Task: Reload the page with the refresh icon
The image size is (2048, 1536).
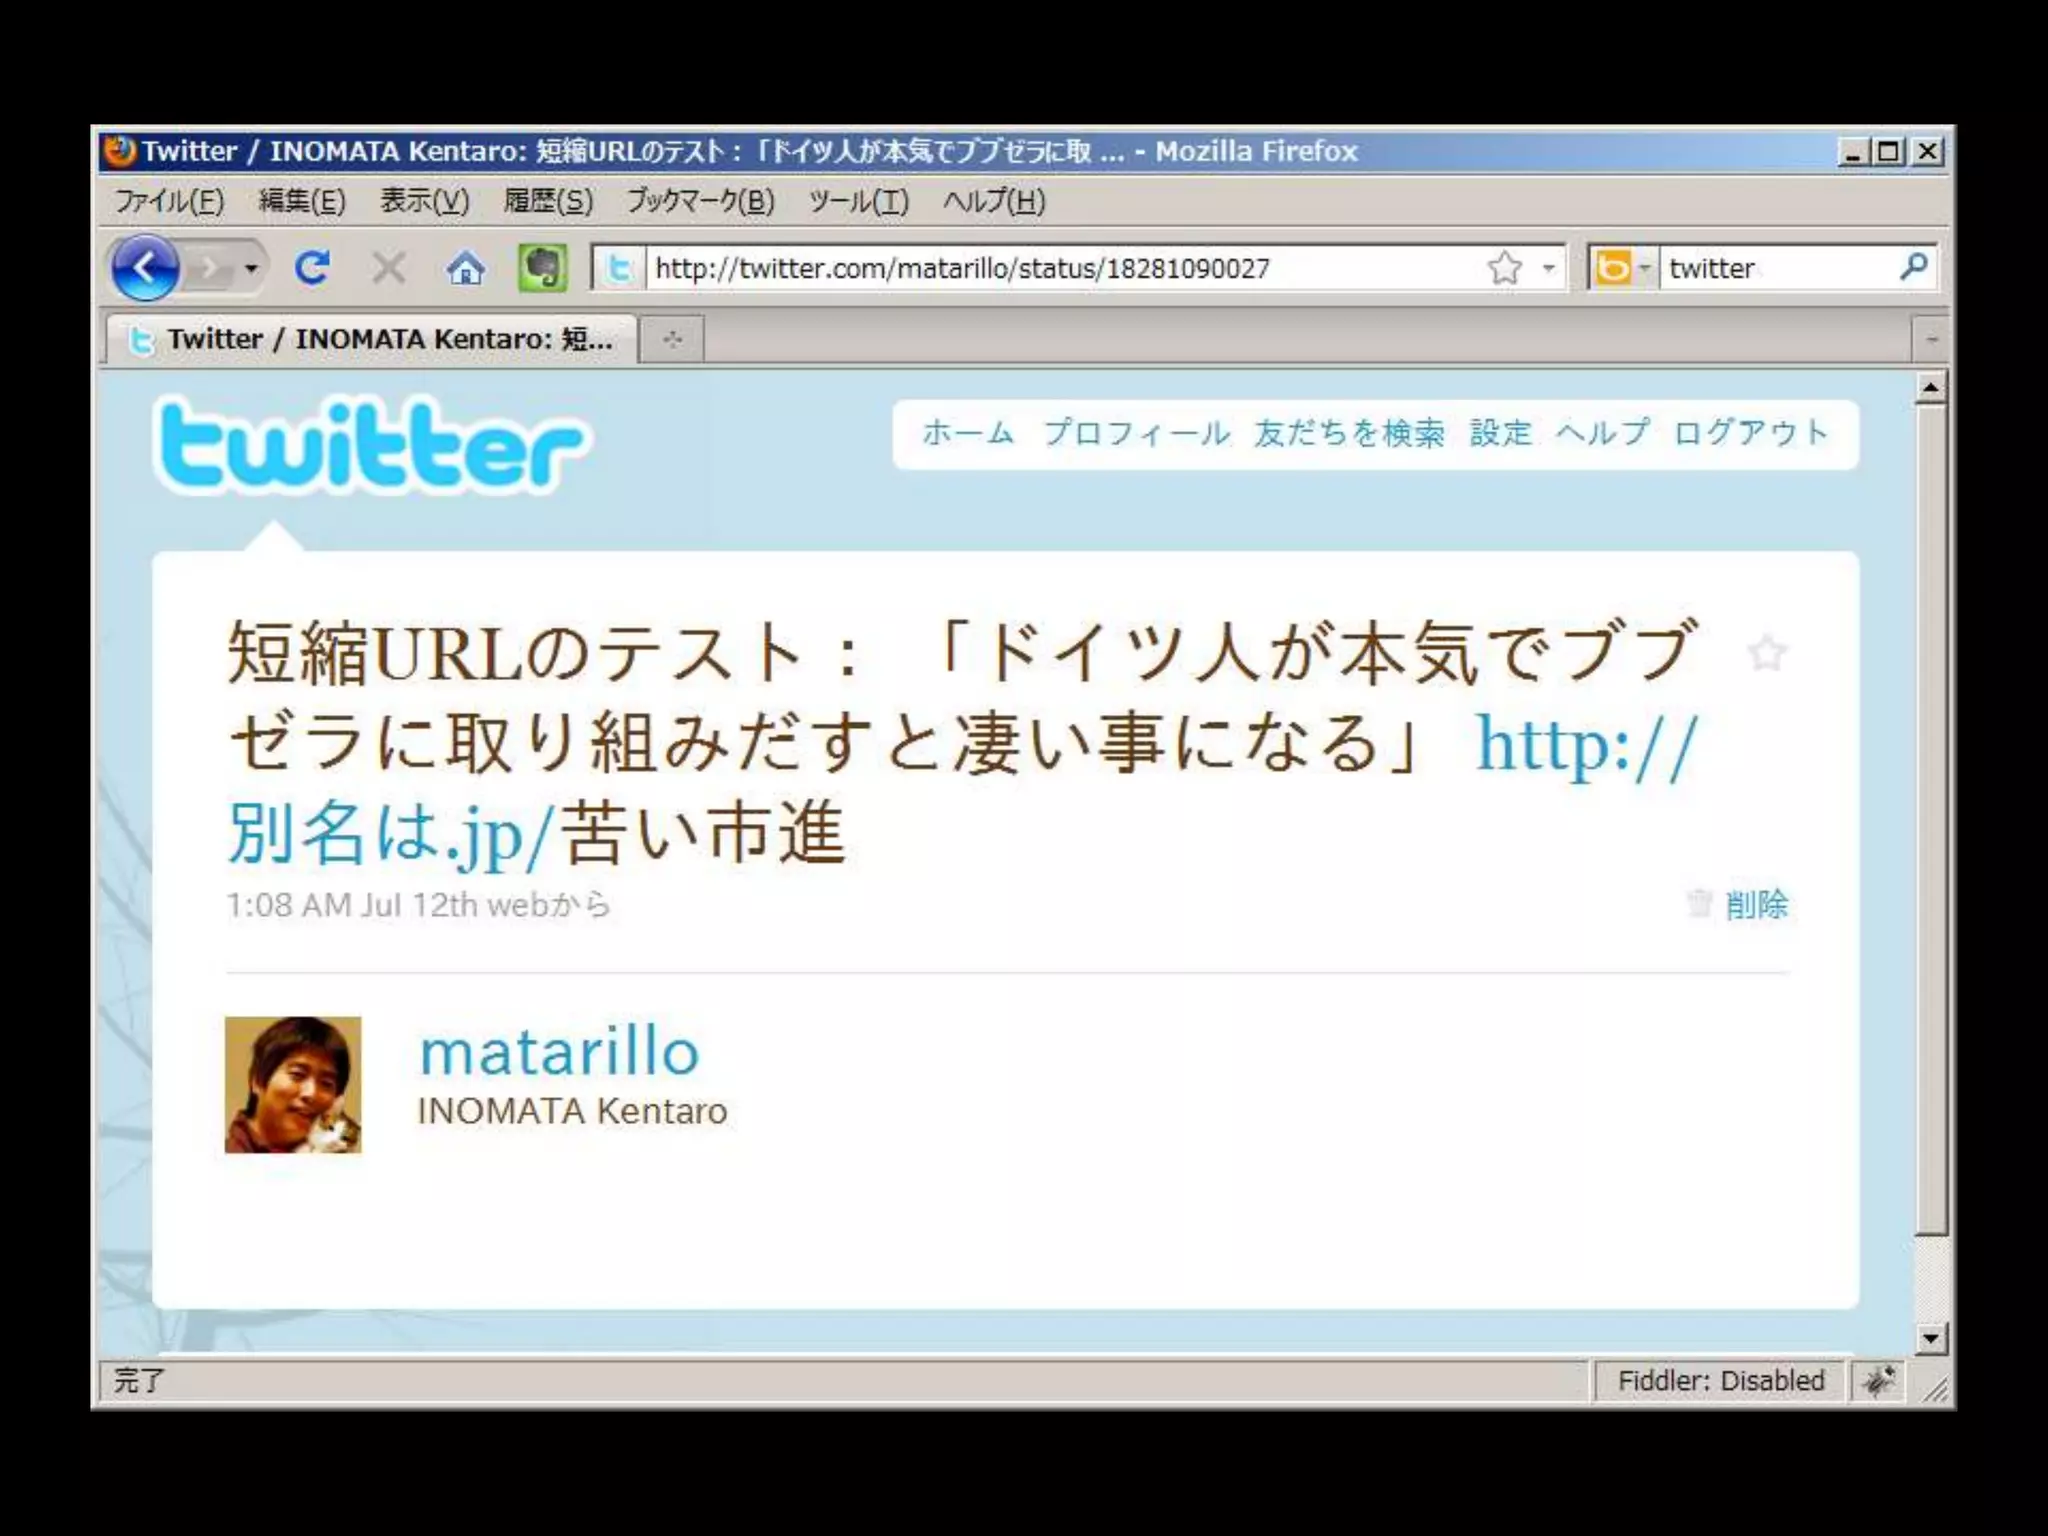Action: tap(312, 268)
